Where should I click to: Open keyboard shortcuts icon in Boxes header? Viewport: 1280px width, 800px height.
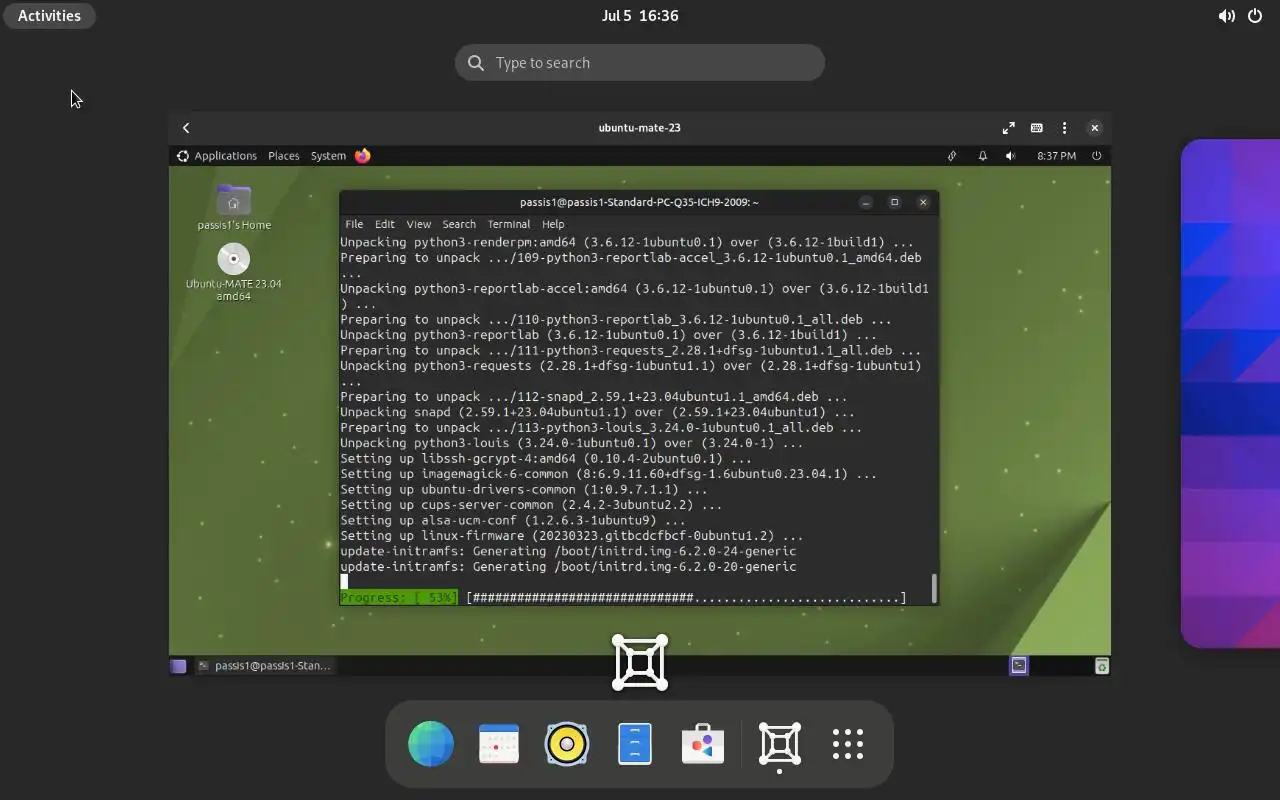pos(1037,128)
